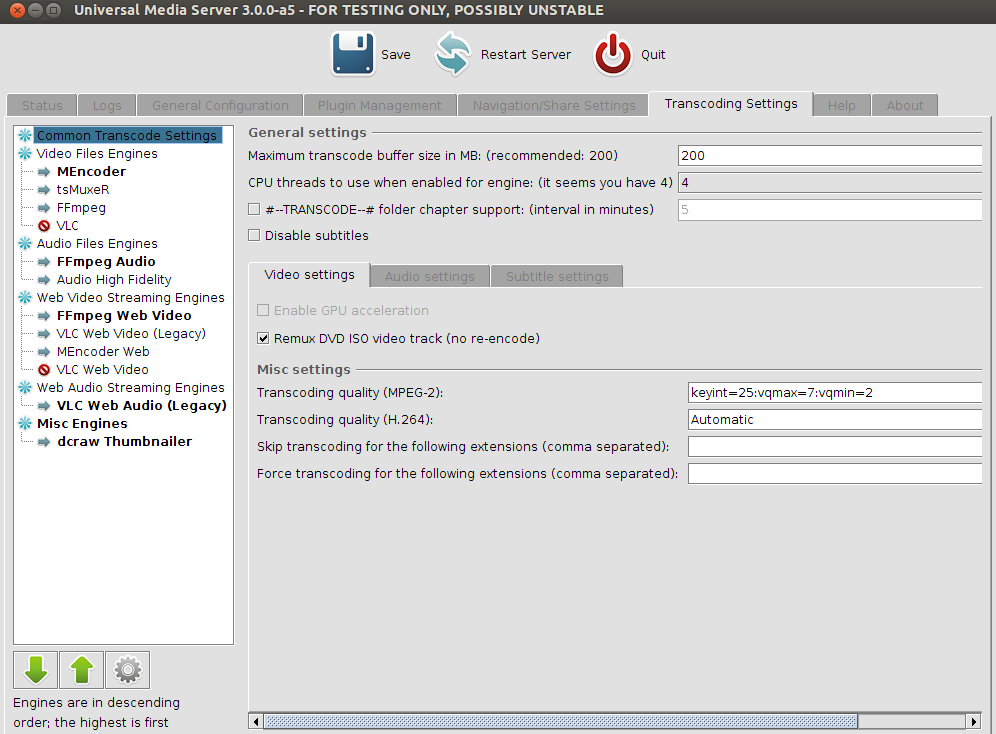Click the gear engine toggle button
This screenshot has height=734, width=996.
tap(128, 670)
